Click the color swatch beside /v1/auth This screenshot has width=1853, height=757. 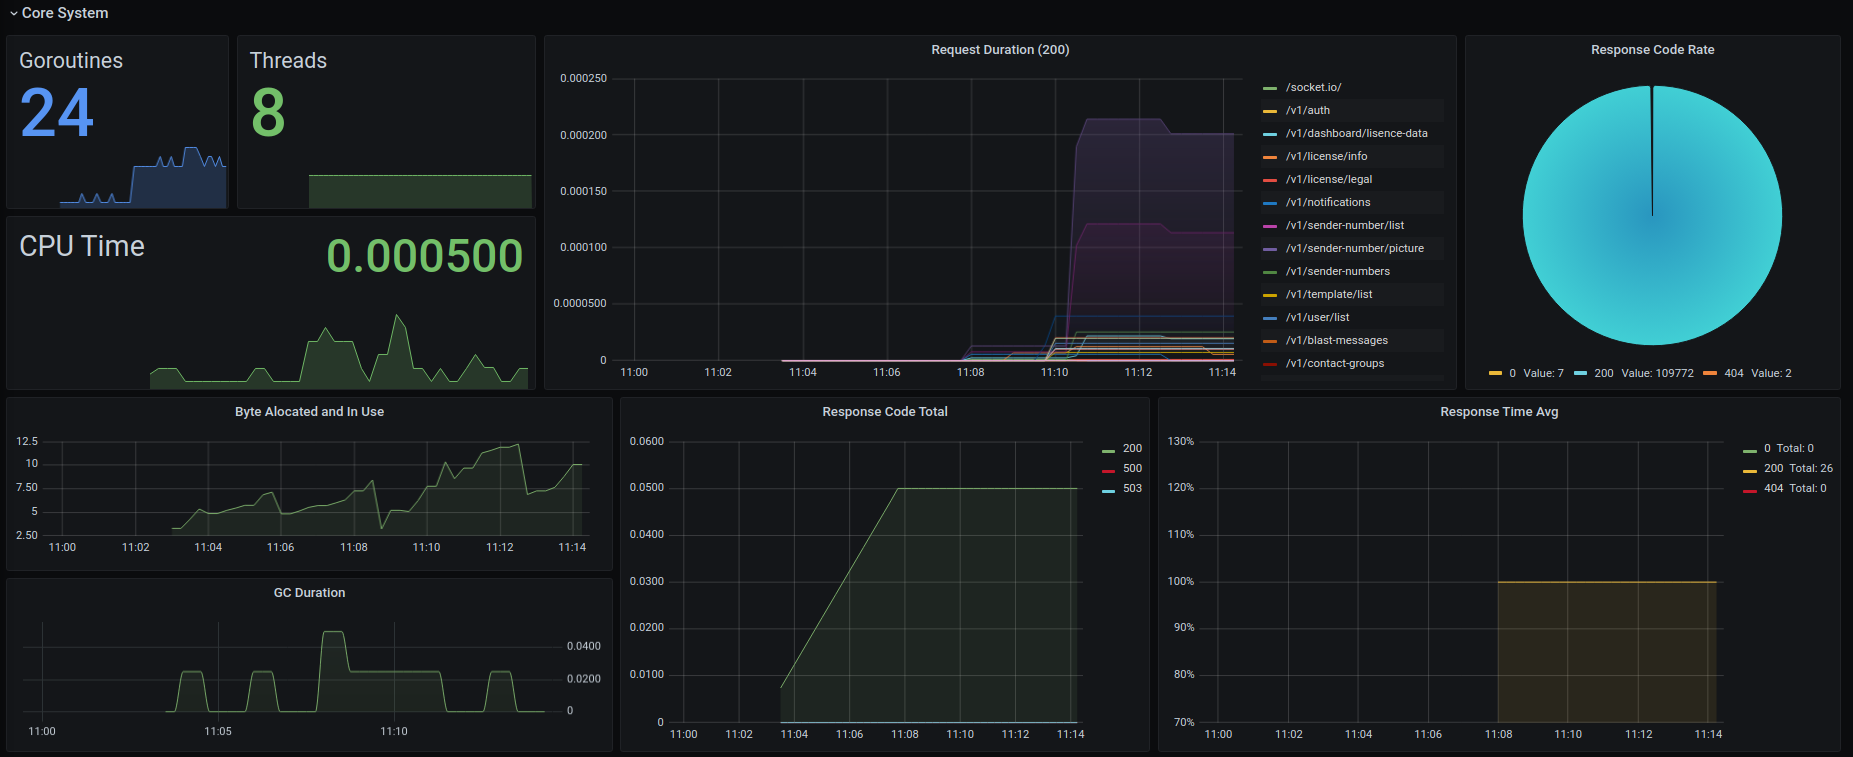1270,111
